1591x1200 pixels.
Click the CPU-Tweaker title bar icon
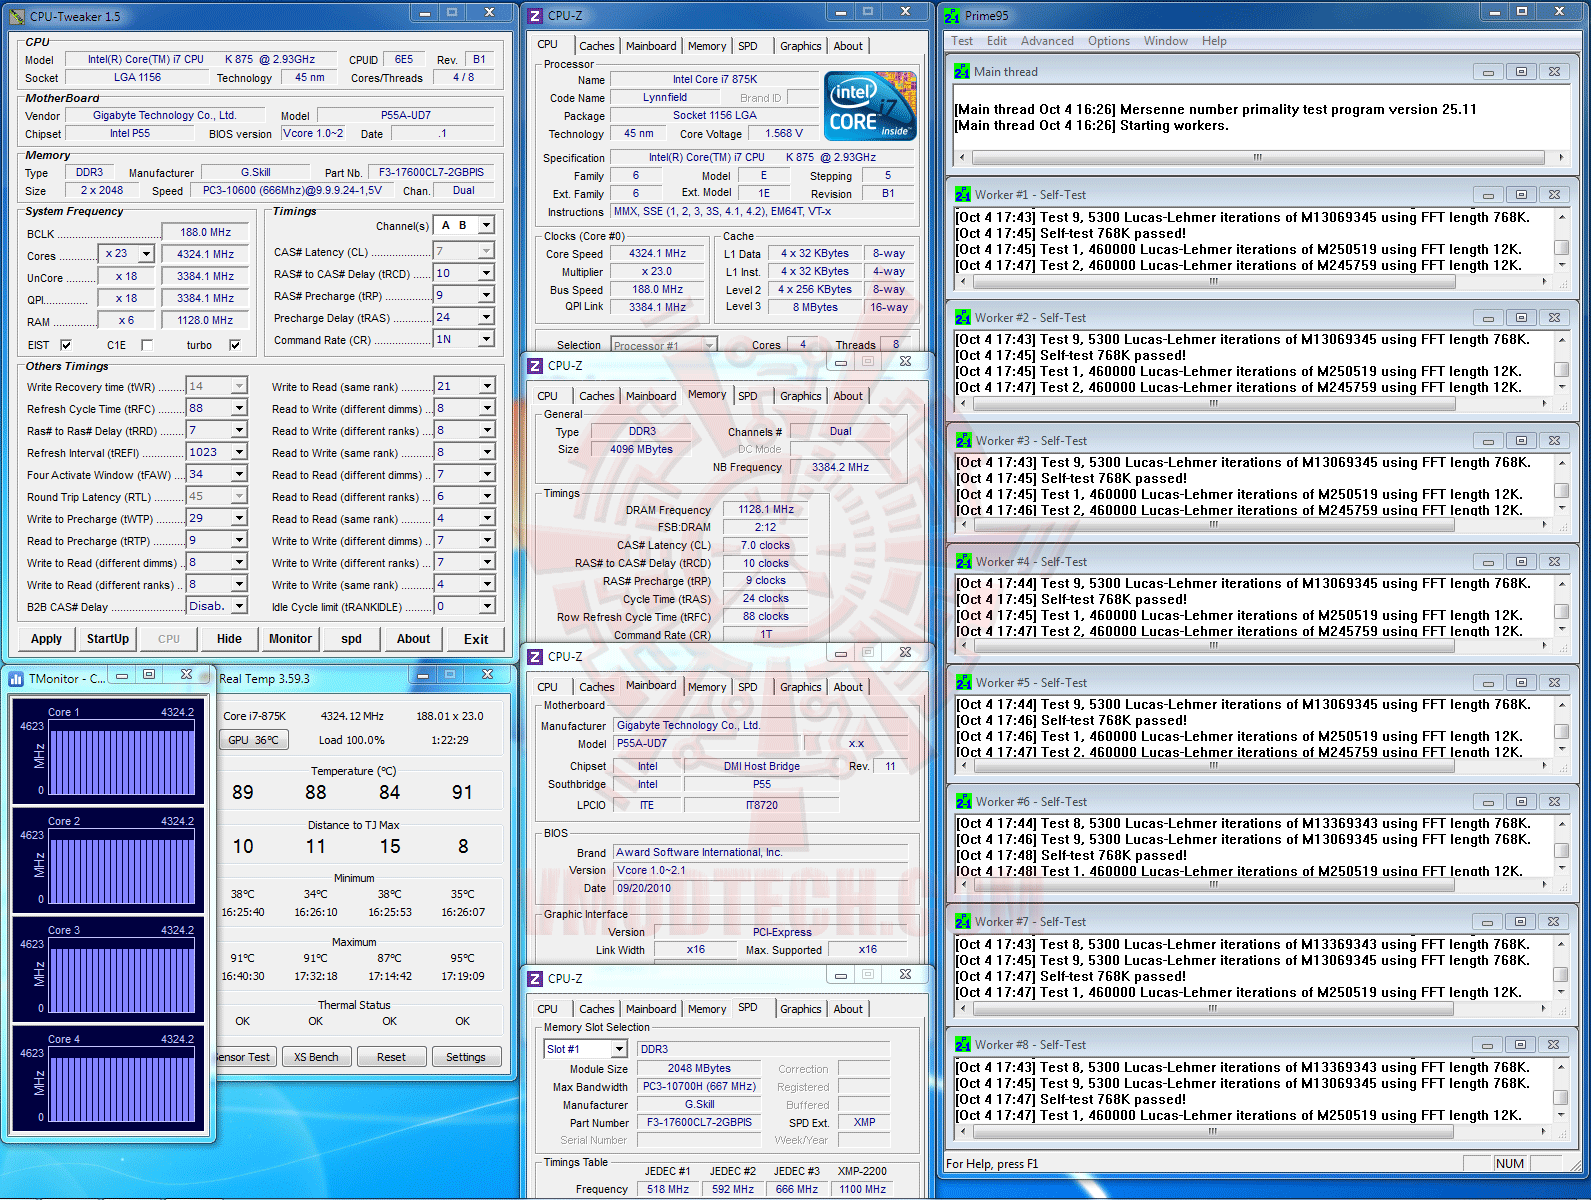click(x=17, y=16)
